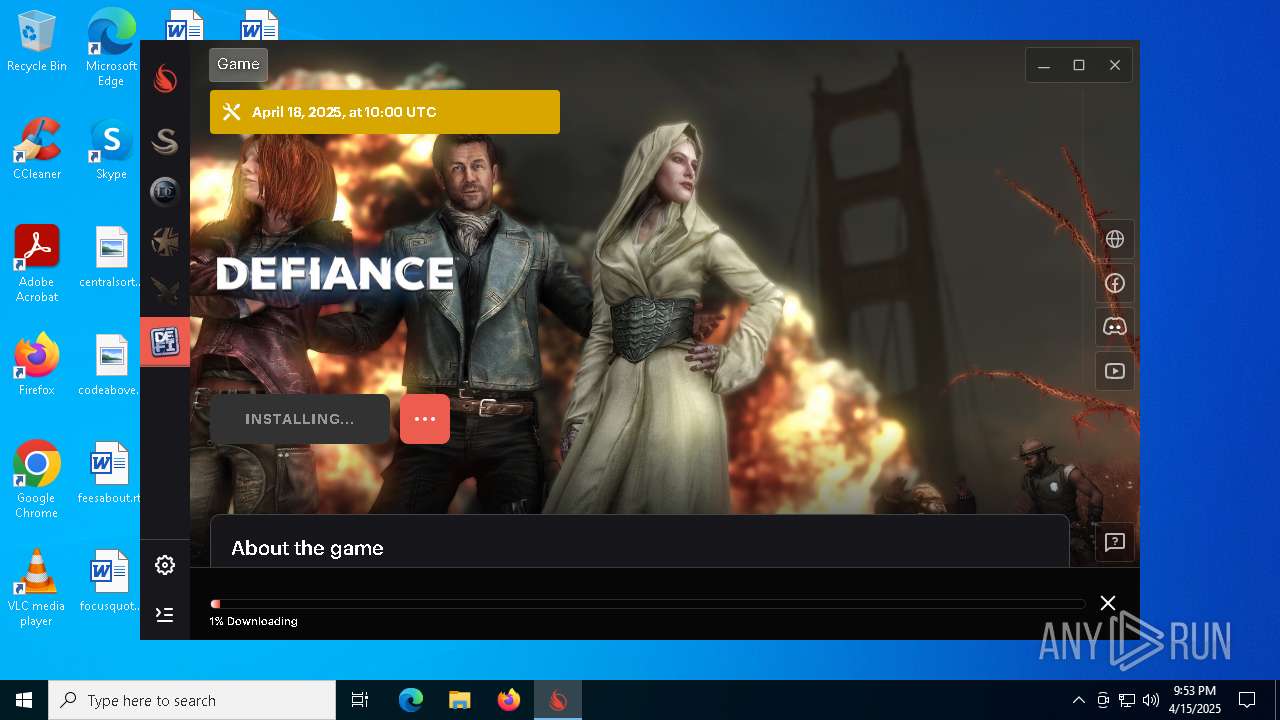Open the April 18, 2025 maintenance banner
Image resolution: width=1280 pixels, height=720 pixels.
tap(385, 112)
